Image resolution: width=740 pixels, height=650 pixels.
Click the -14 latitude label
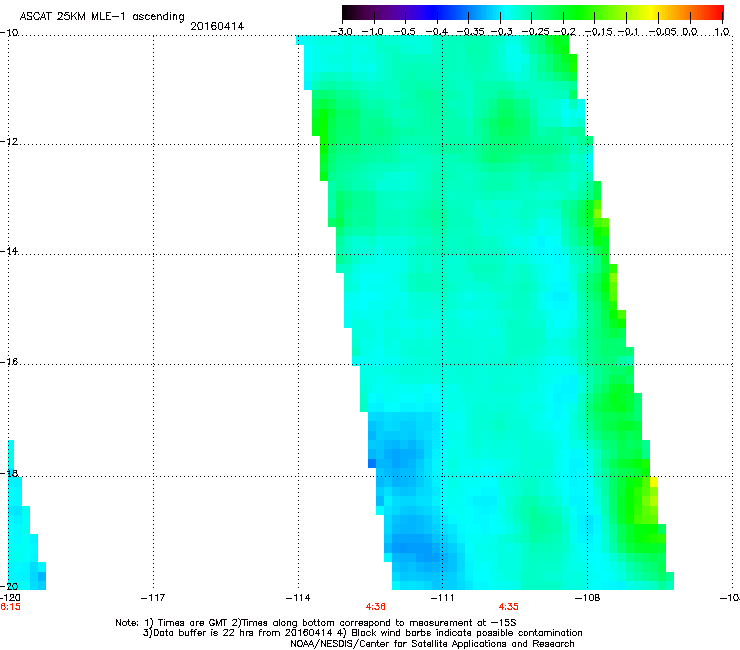(x=9, y=252)
